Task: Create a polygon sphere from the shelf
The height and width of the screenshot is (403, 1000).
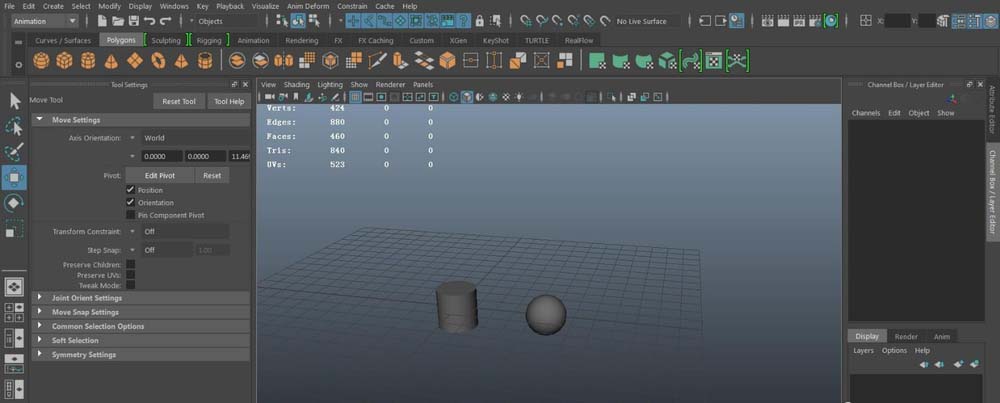Action: [x=41, y=61]
